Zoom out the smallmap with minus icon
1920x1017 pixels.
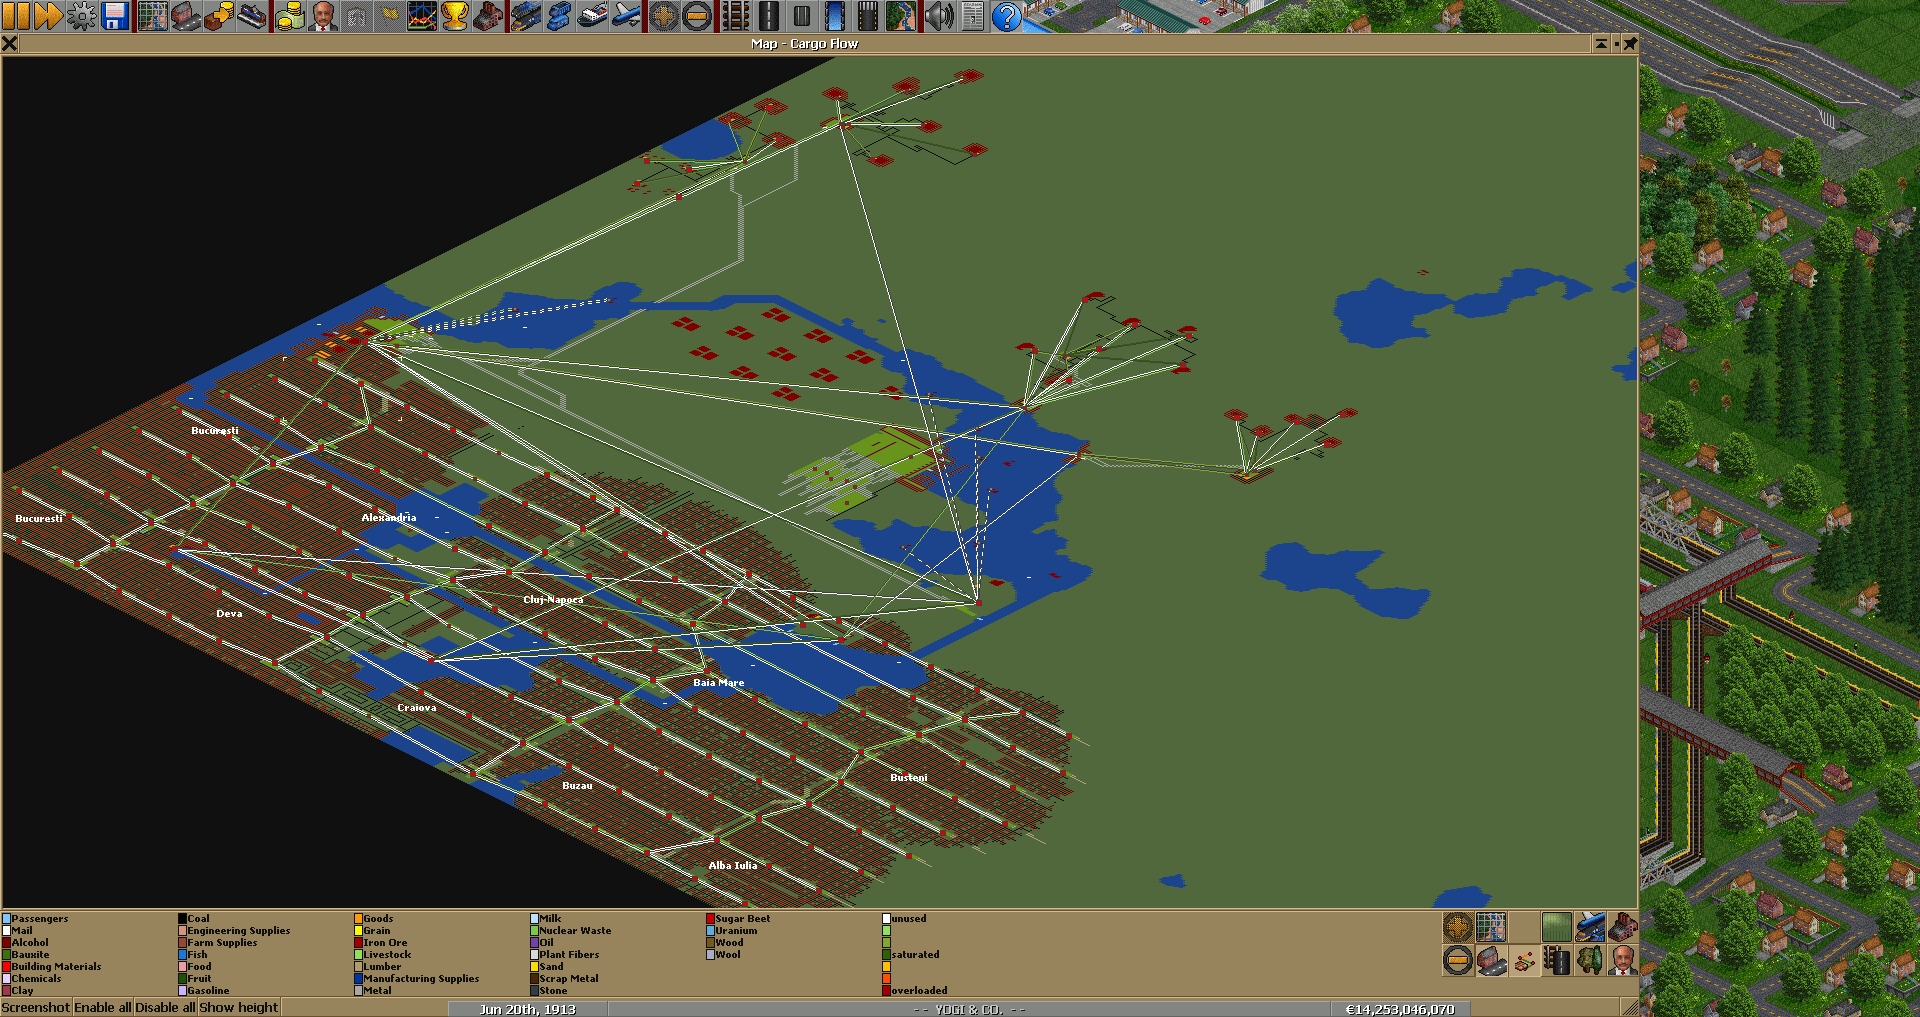pos(1458,961)
